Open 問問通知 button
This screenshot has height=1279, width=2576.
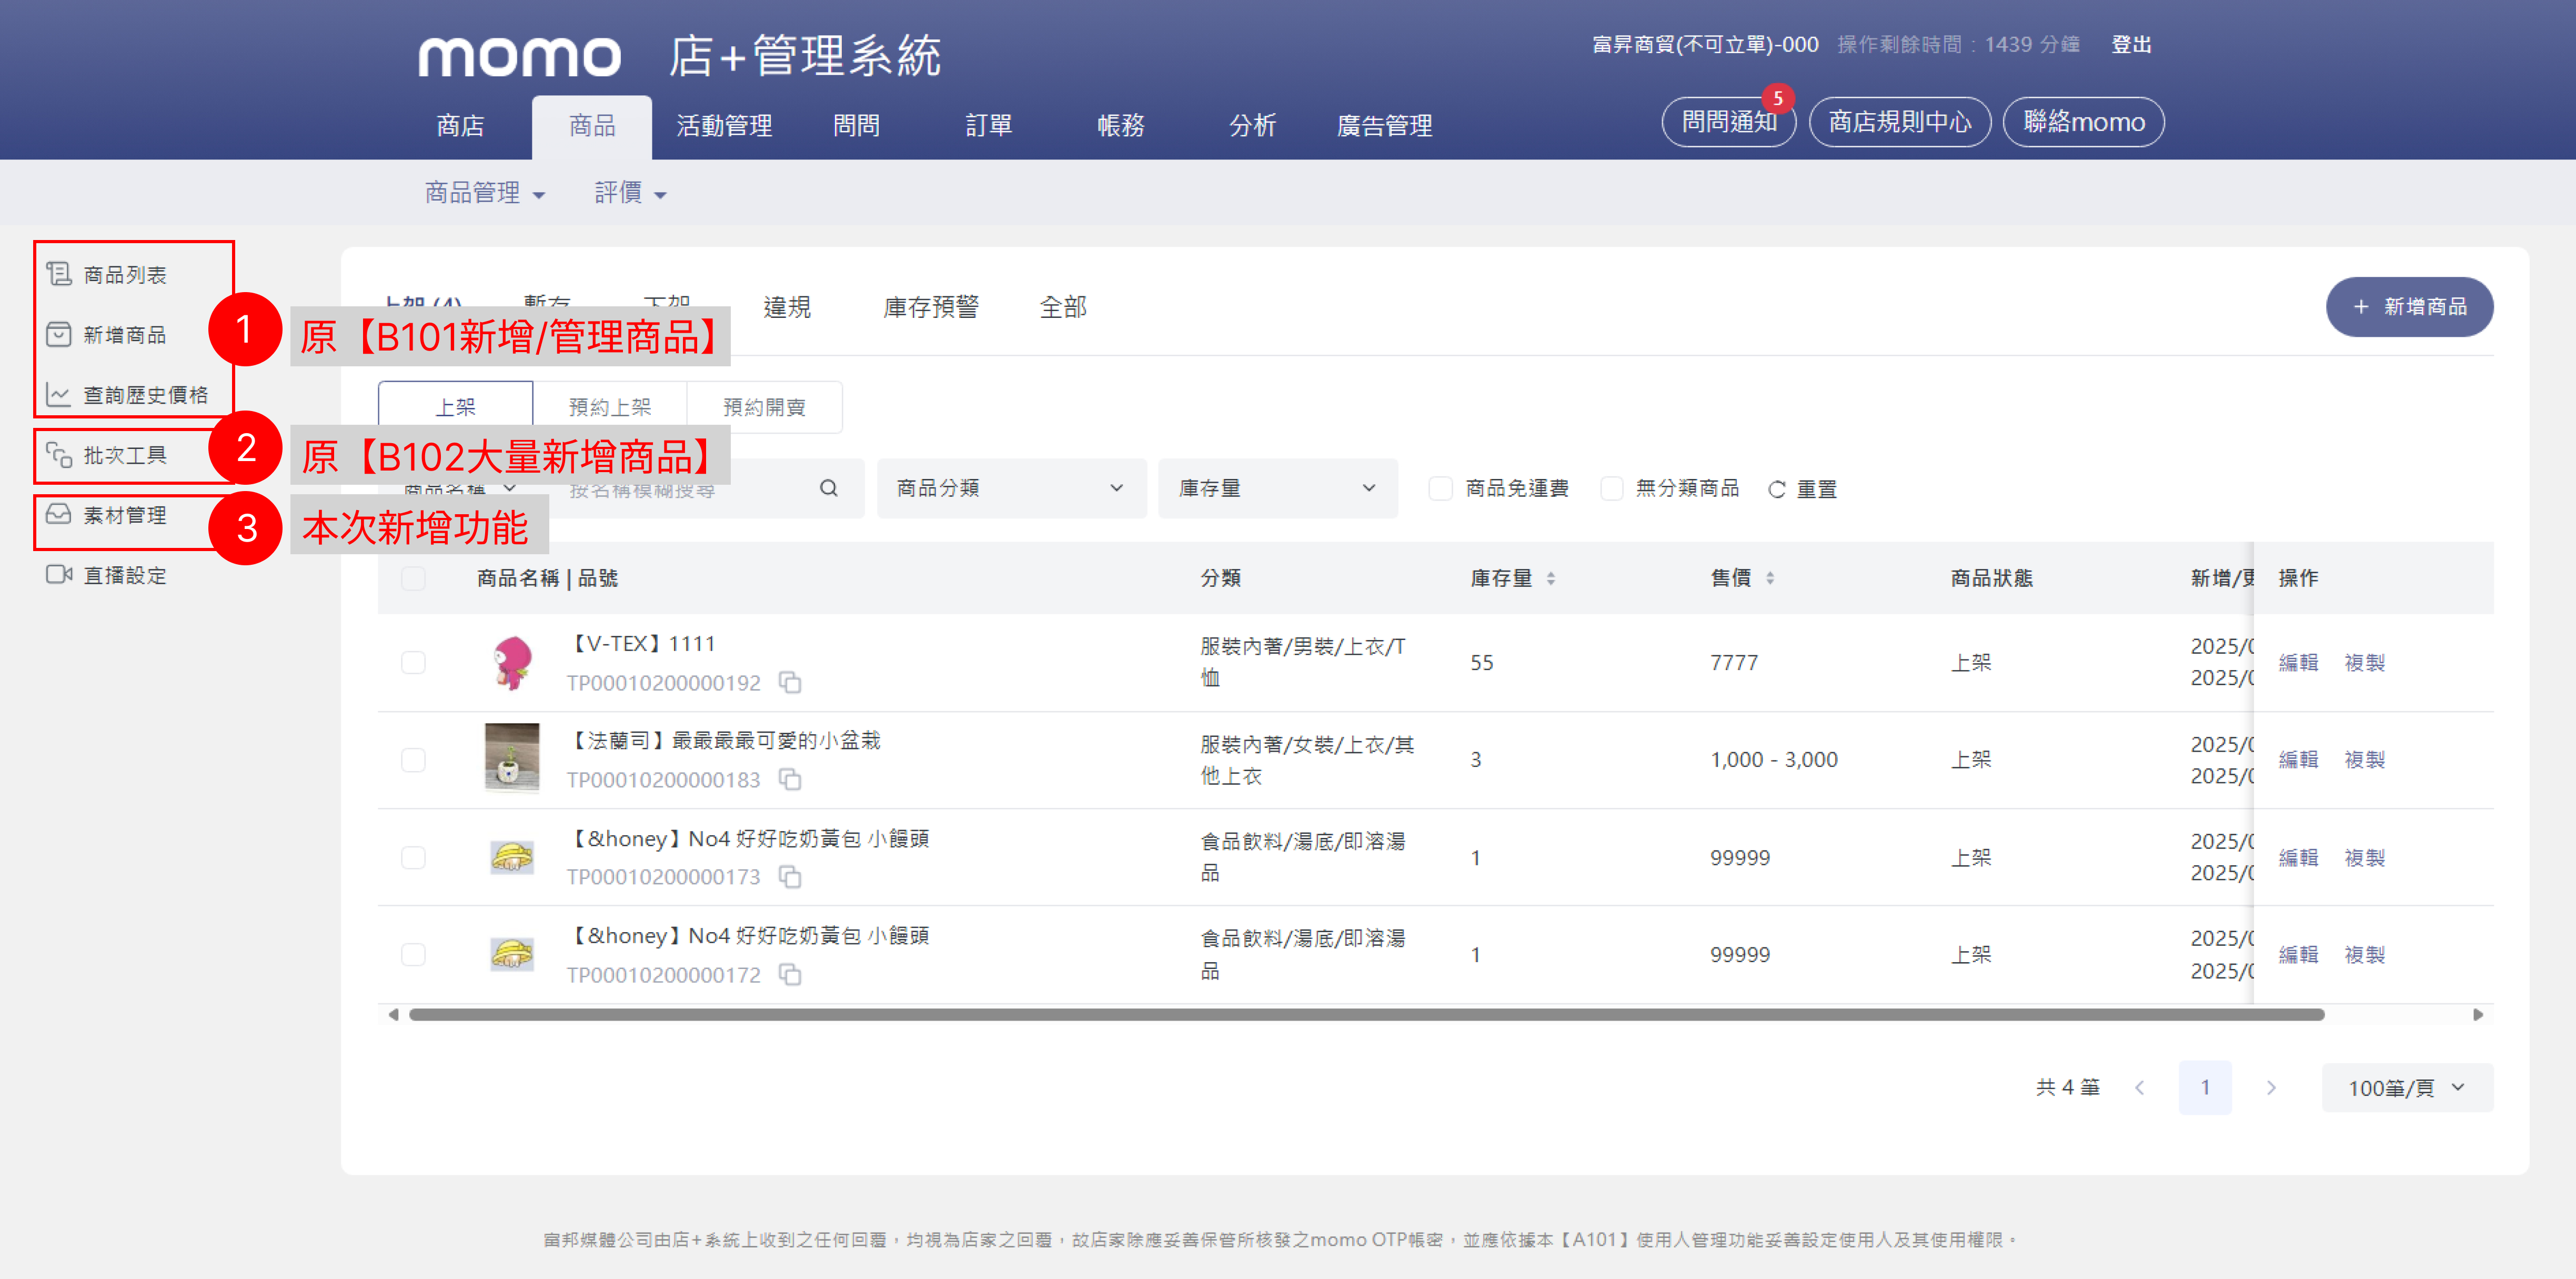tap(1728, 122)
